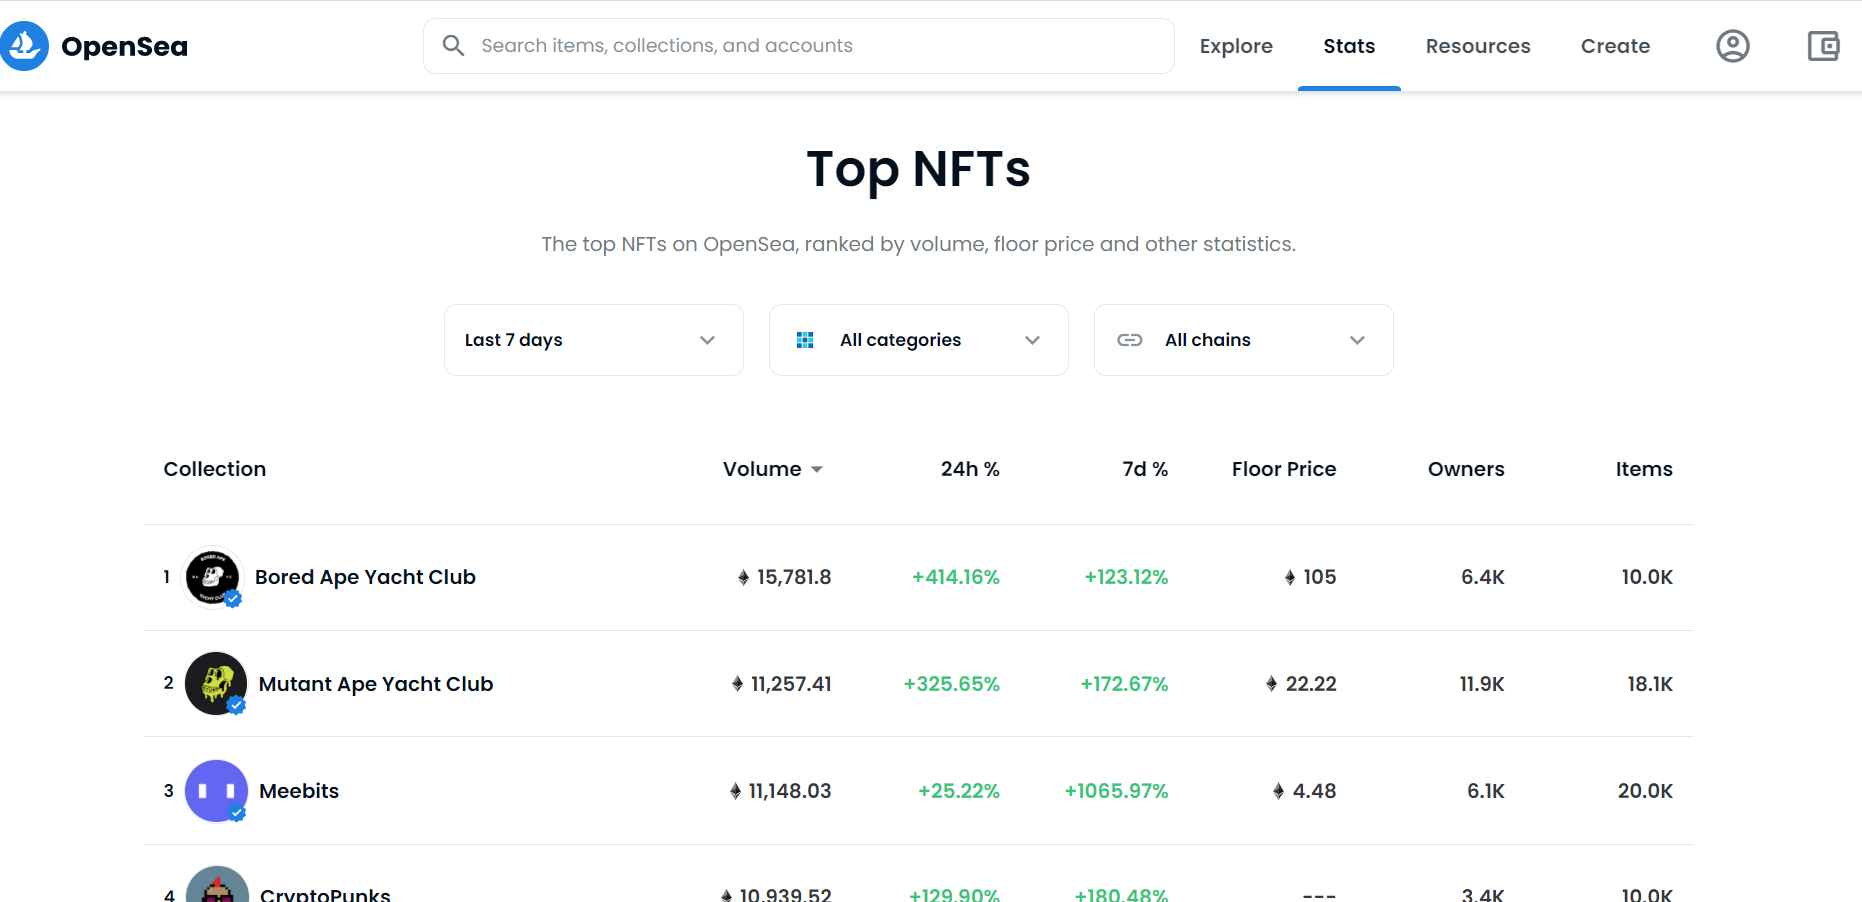Click the 6.4K owners value
The image size is (1862, 902).
pyautogui.click(x=1482, y=577)
